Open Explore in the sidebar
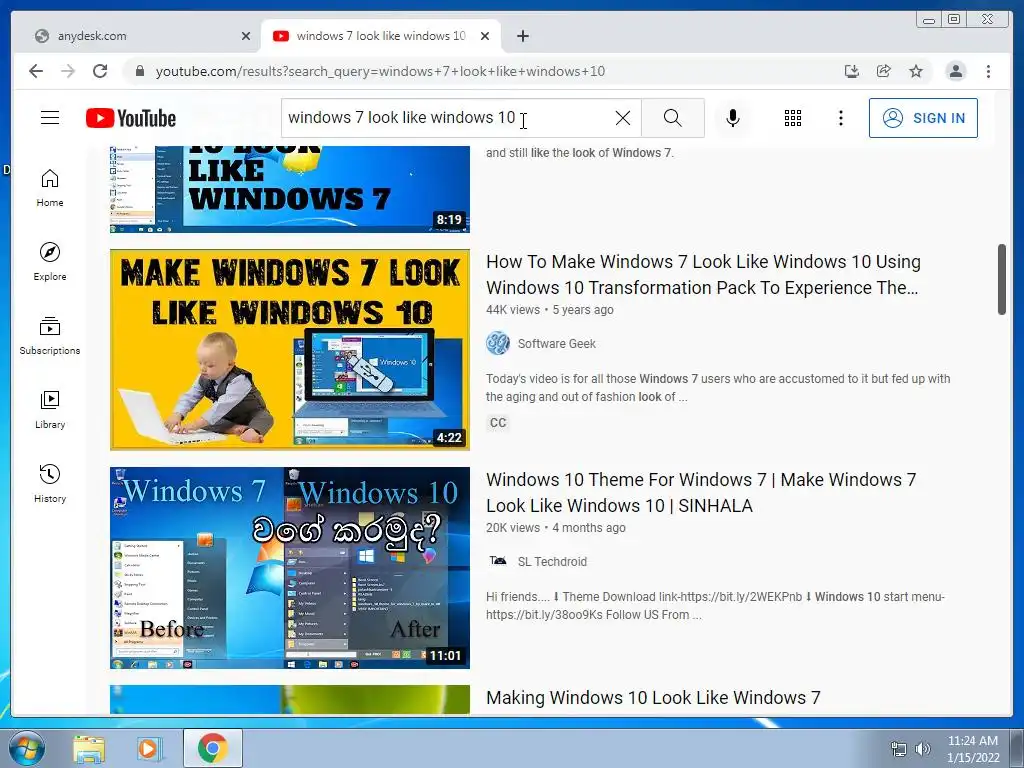The width and height of the screenshot is (1024, 768). (50, 262)
